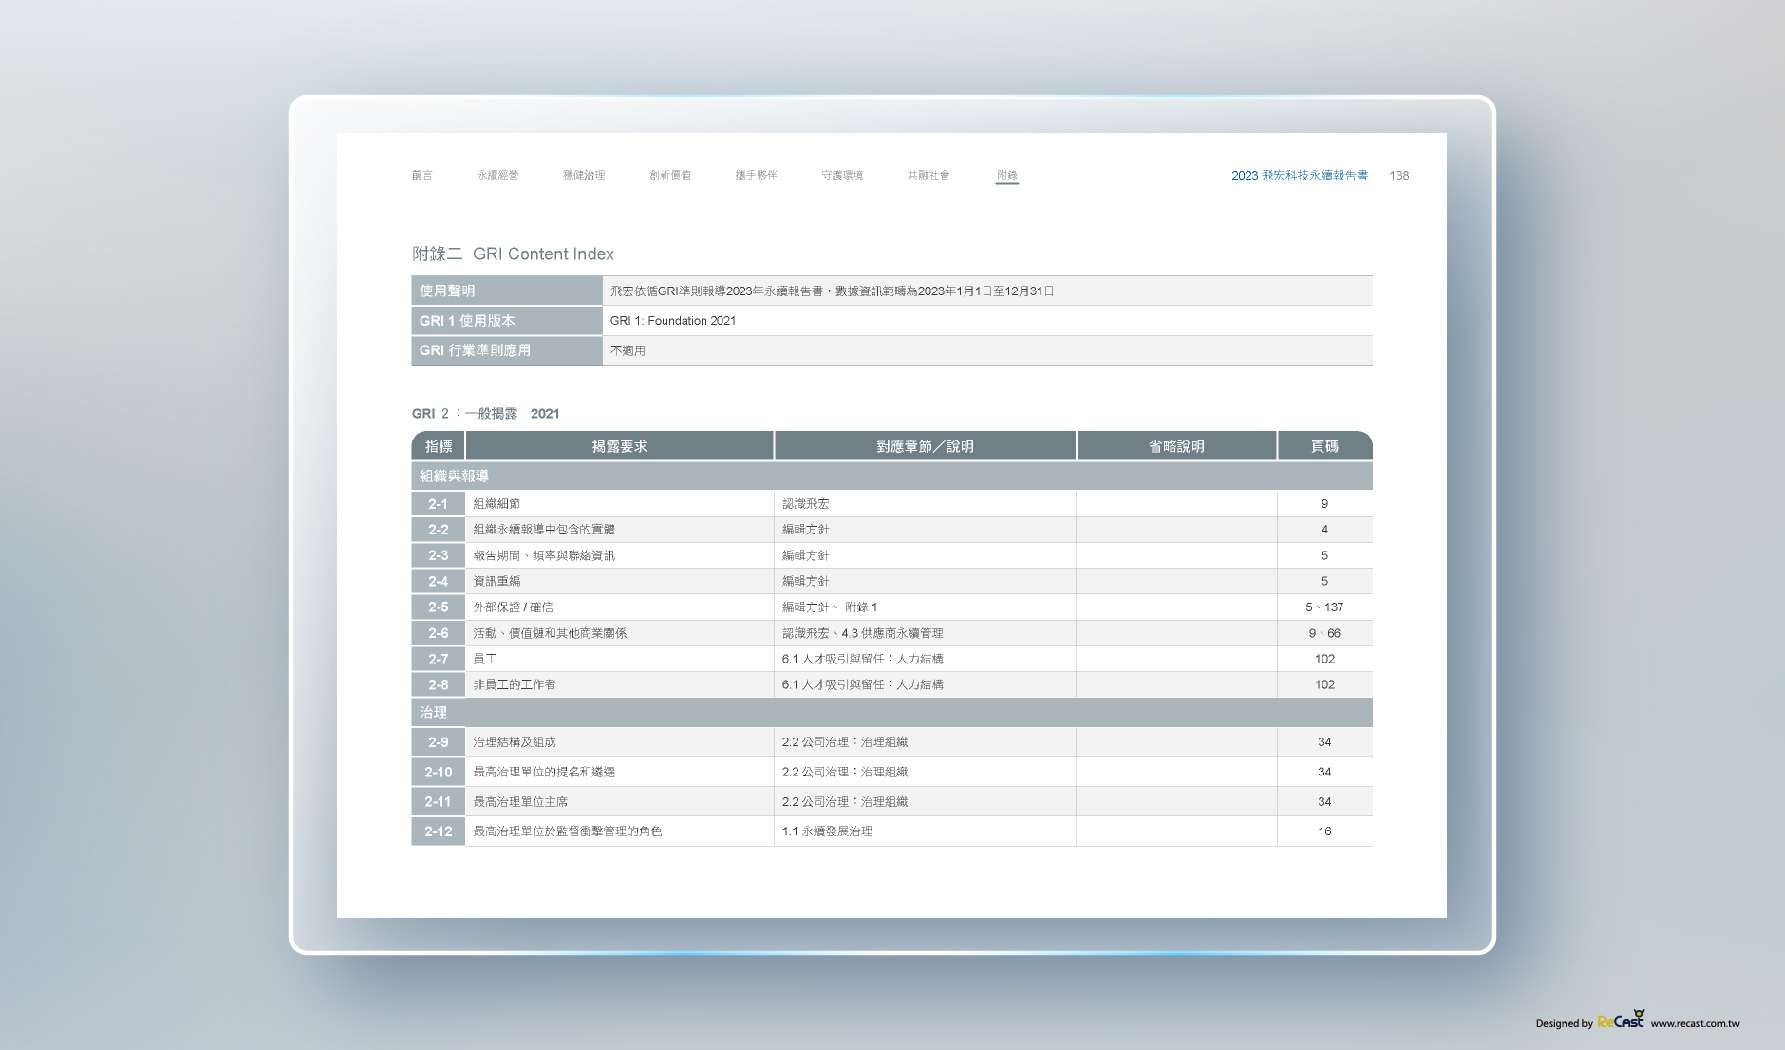Open the 前言 navigation tab
1785x1050 pixels.
coord(422,175)
